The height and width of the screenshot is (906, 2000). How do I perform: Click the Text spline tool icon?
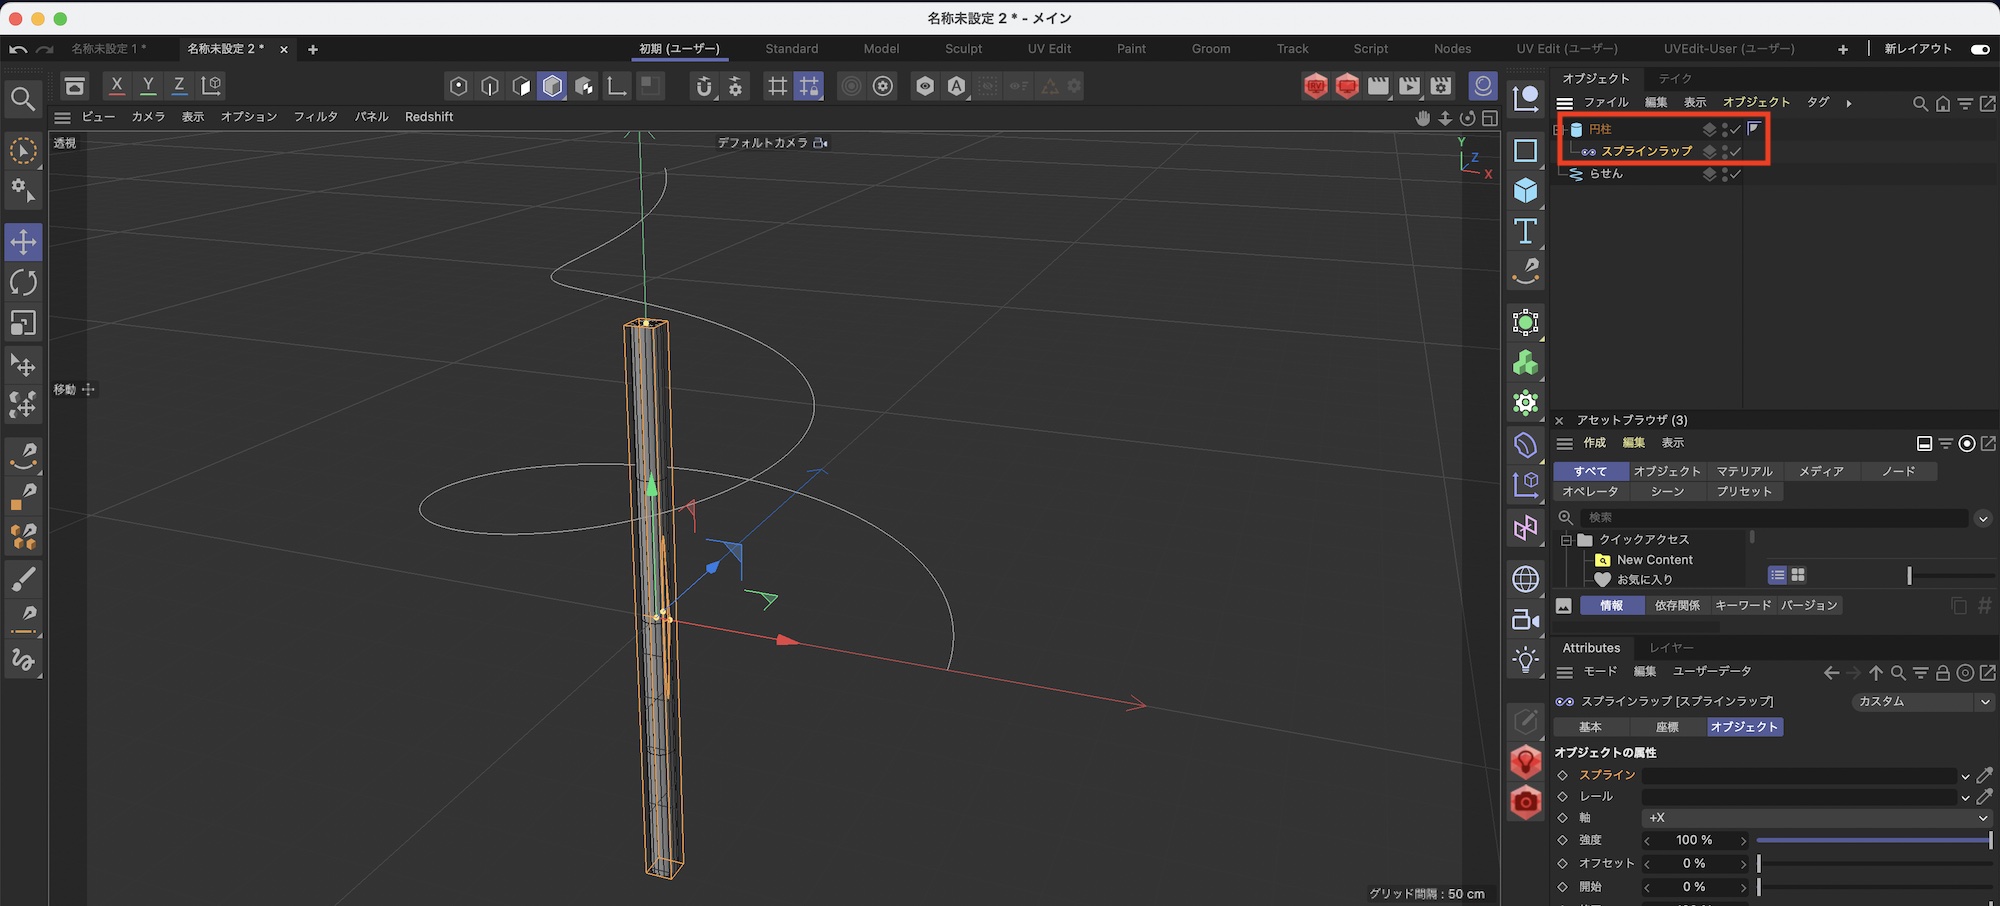(1525, 231)
